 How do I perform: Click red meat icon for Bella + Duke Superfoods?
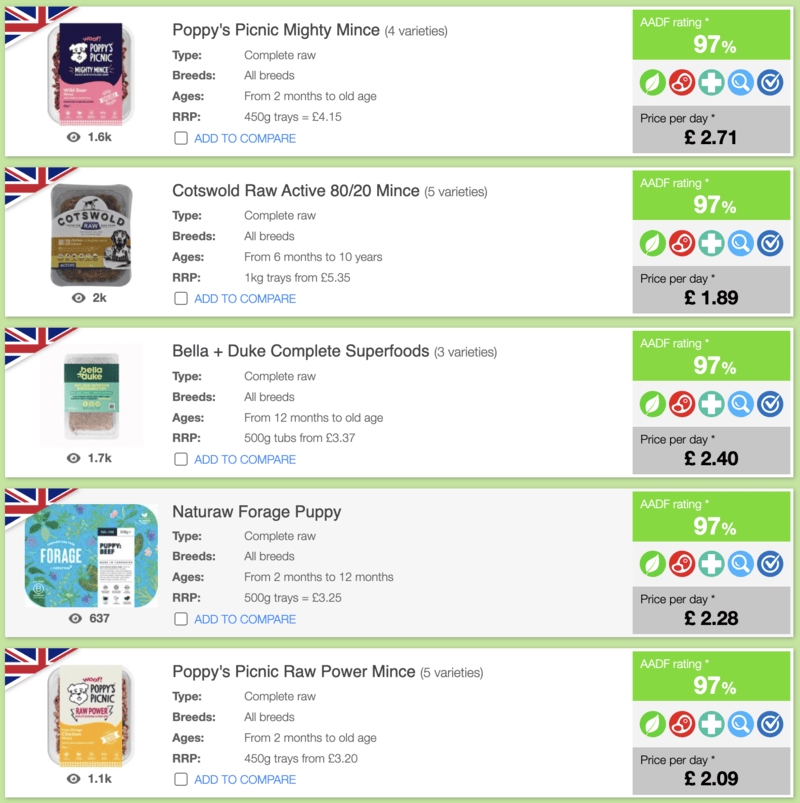pos(682,404)
